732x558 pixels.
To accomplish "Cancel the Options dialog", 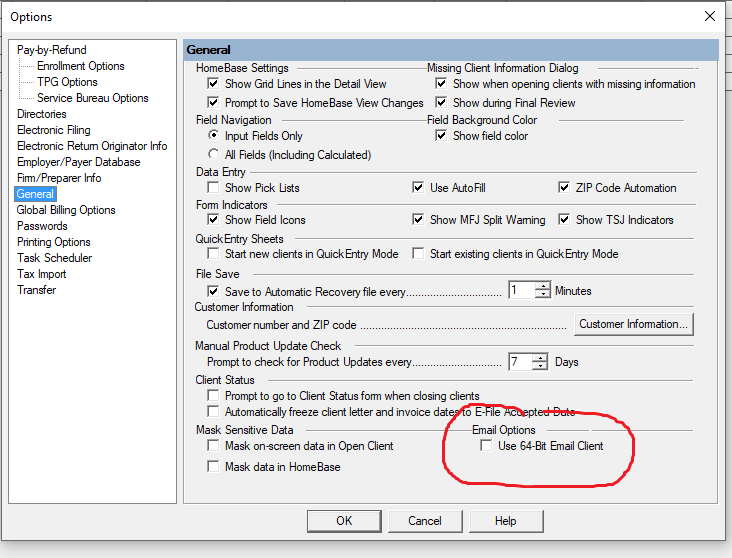I will [x=425, y=520].
